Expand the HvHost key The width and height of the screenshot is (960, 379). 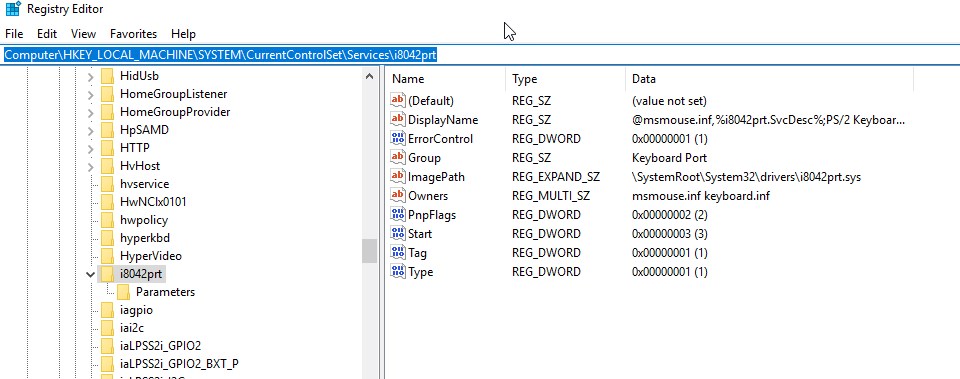[x=91, y=166]
